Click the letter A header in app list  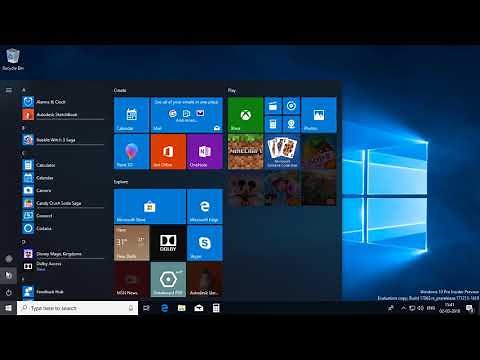tap(23, 90)
